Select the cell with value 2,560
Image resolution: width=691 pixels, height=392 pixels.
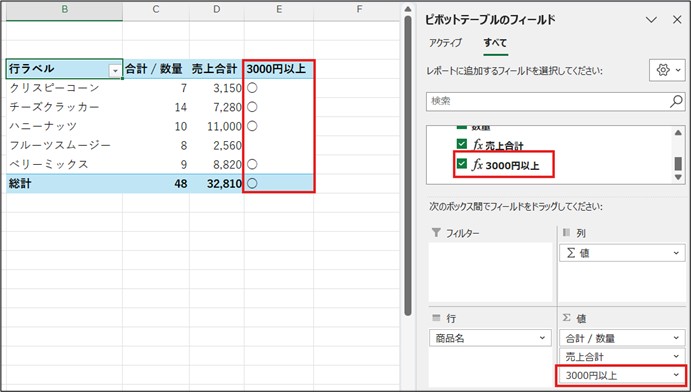click(x=217, y=145)
